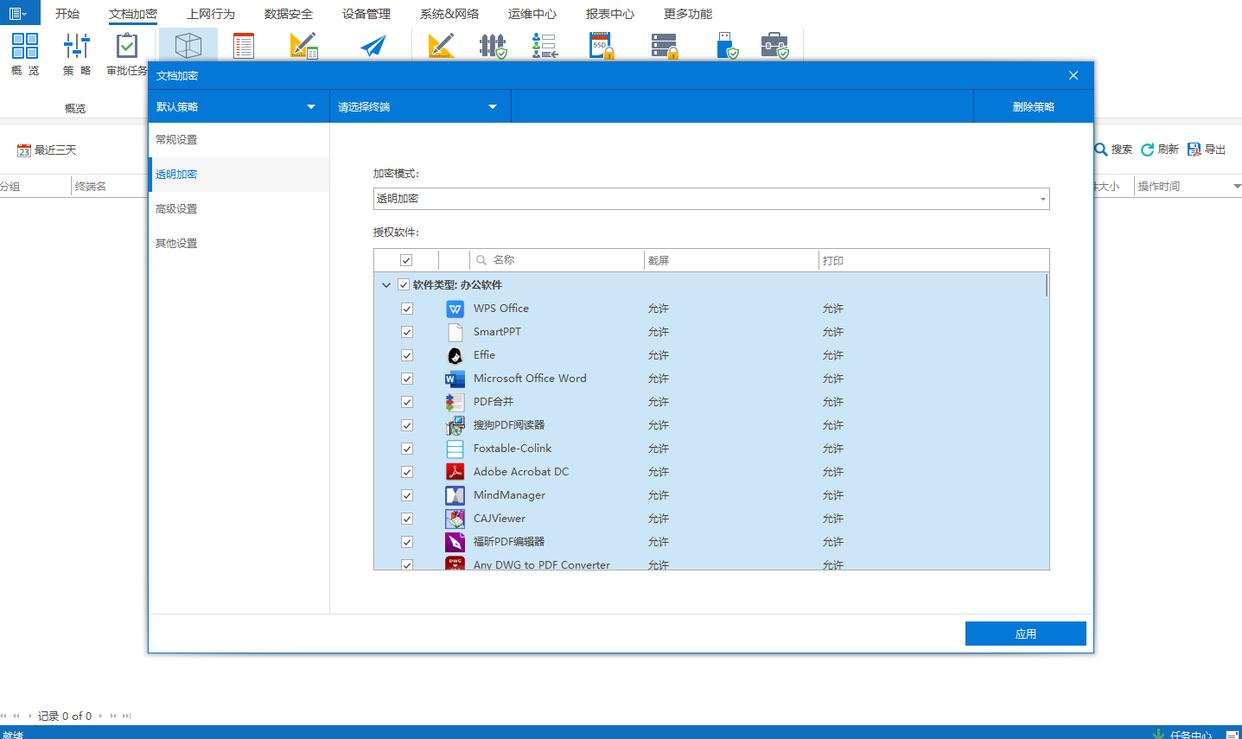Collapse the 软件类型: 办公软件 group
This screenshot has height=739, width=1242.
click(x=386, y=285)
